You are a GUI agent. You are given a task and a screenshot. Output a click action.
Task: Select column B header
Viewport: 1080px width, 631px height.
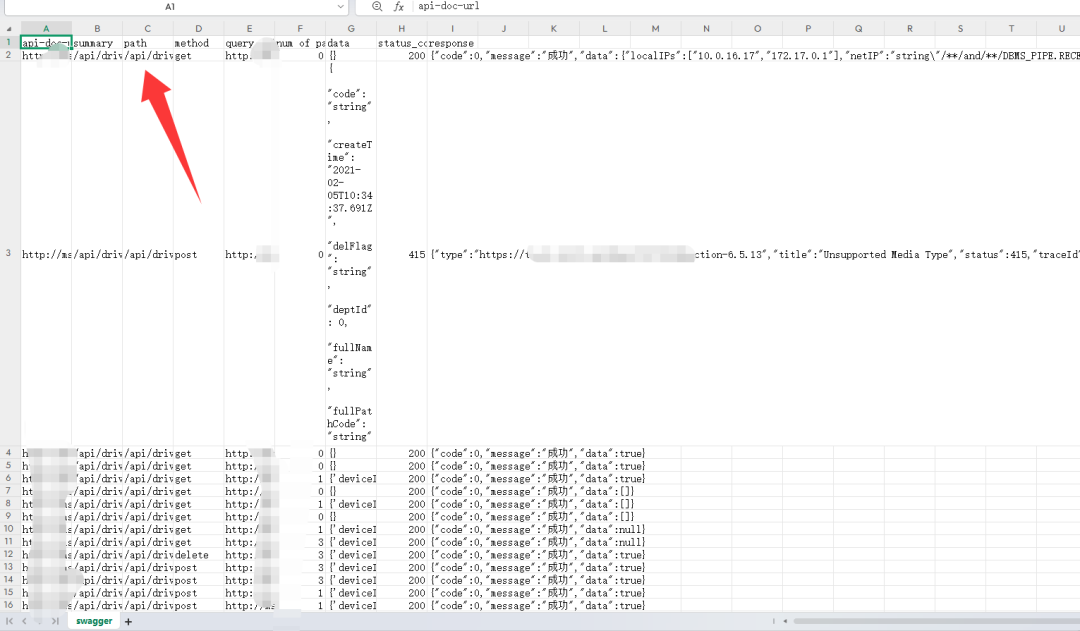(97, 29)
